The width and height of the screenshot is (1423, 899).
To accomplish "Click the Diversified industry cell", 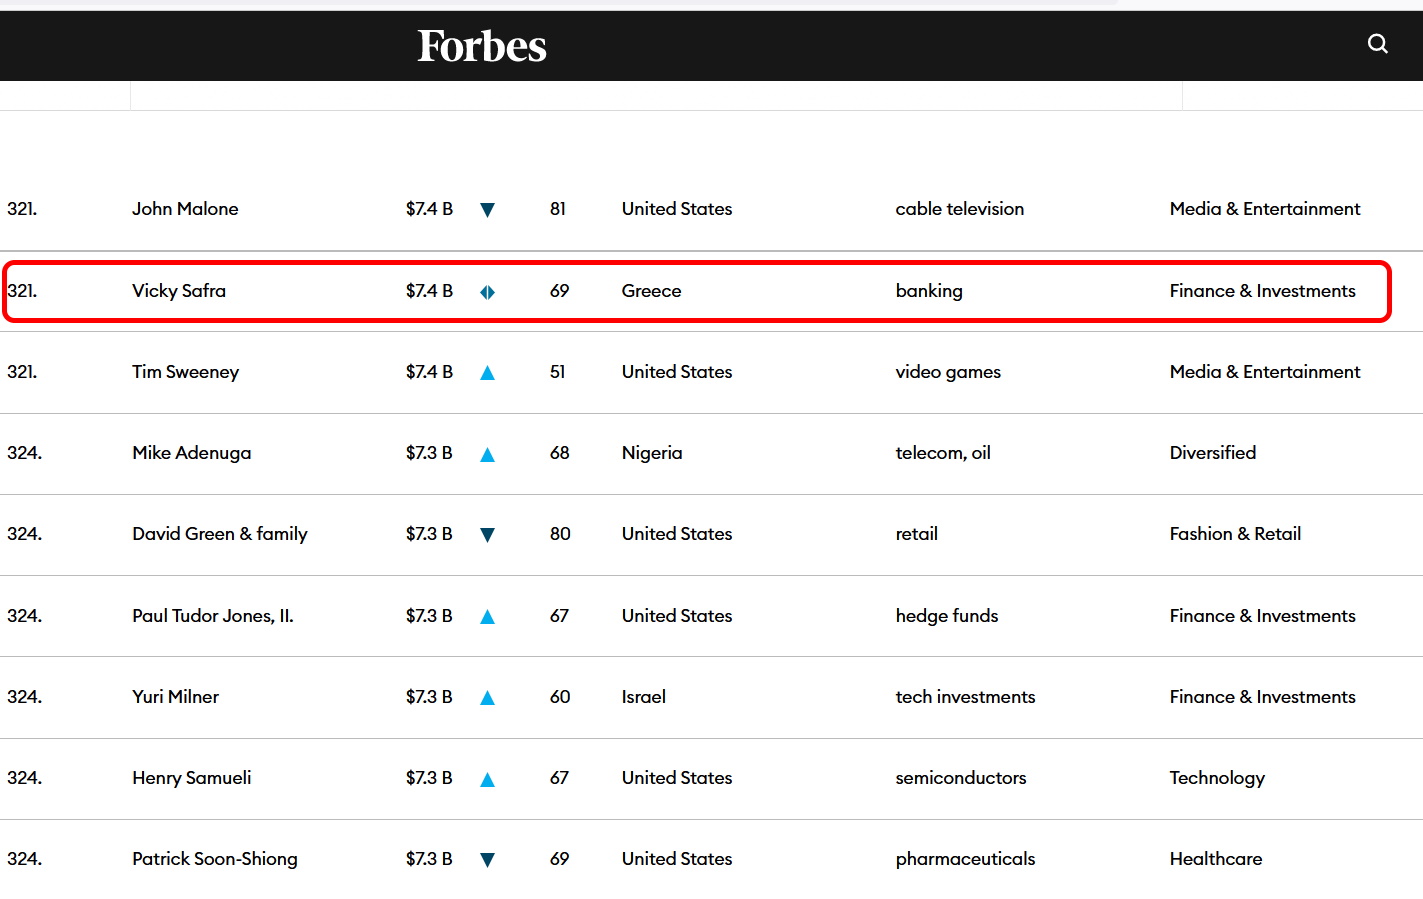I will coord(1213,453).
